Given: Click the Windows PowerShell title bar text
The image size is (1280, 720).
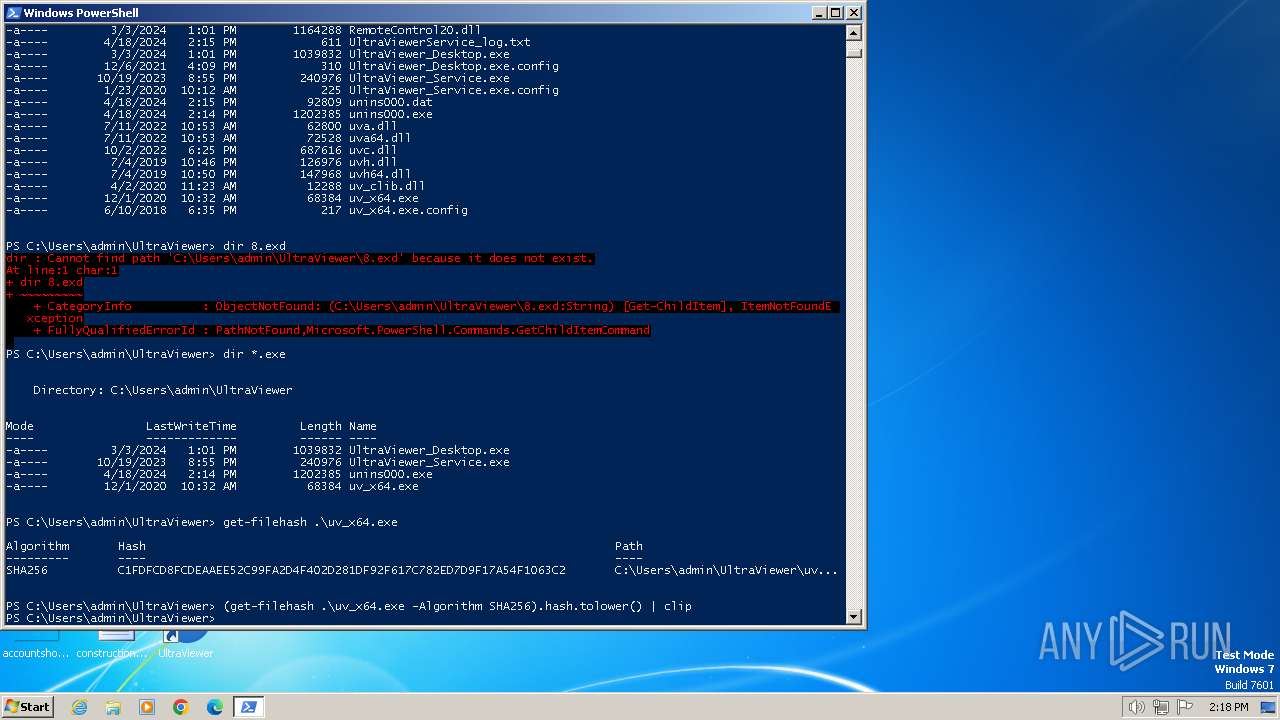Looking at the screenshot, I should click(x=81, y=13).
